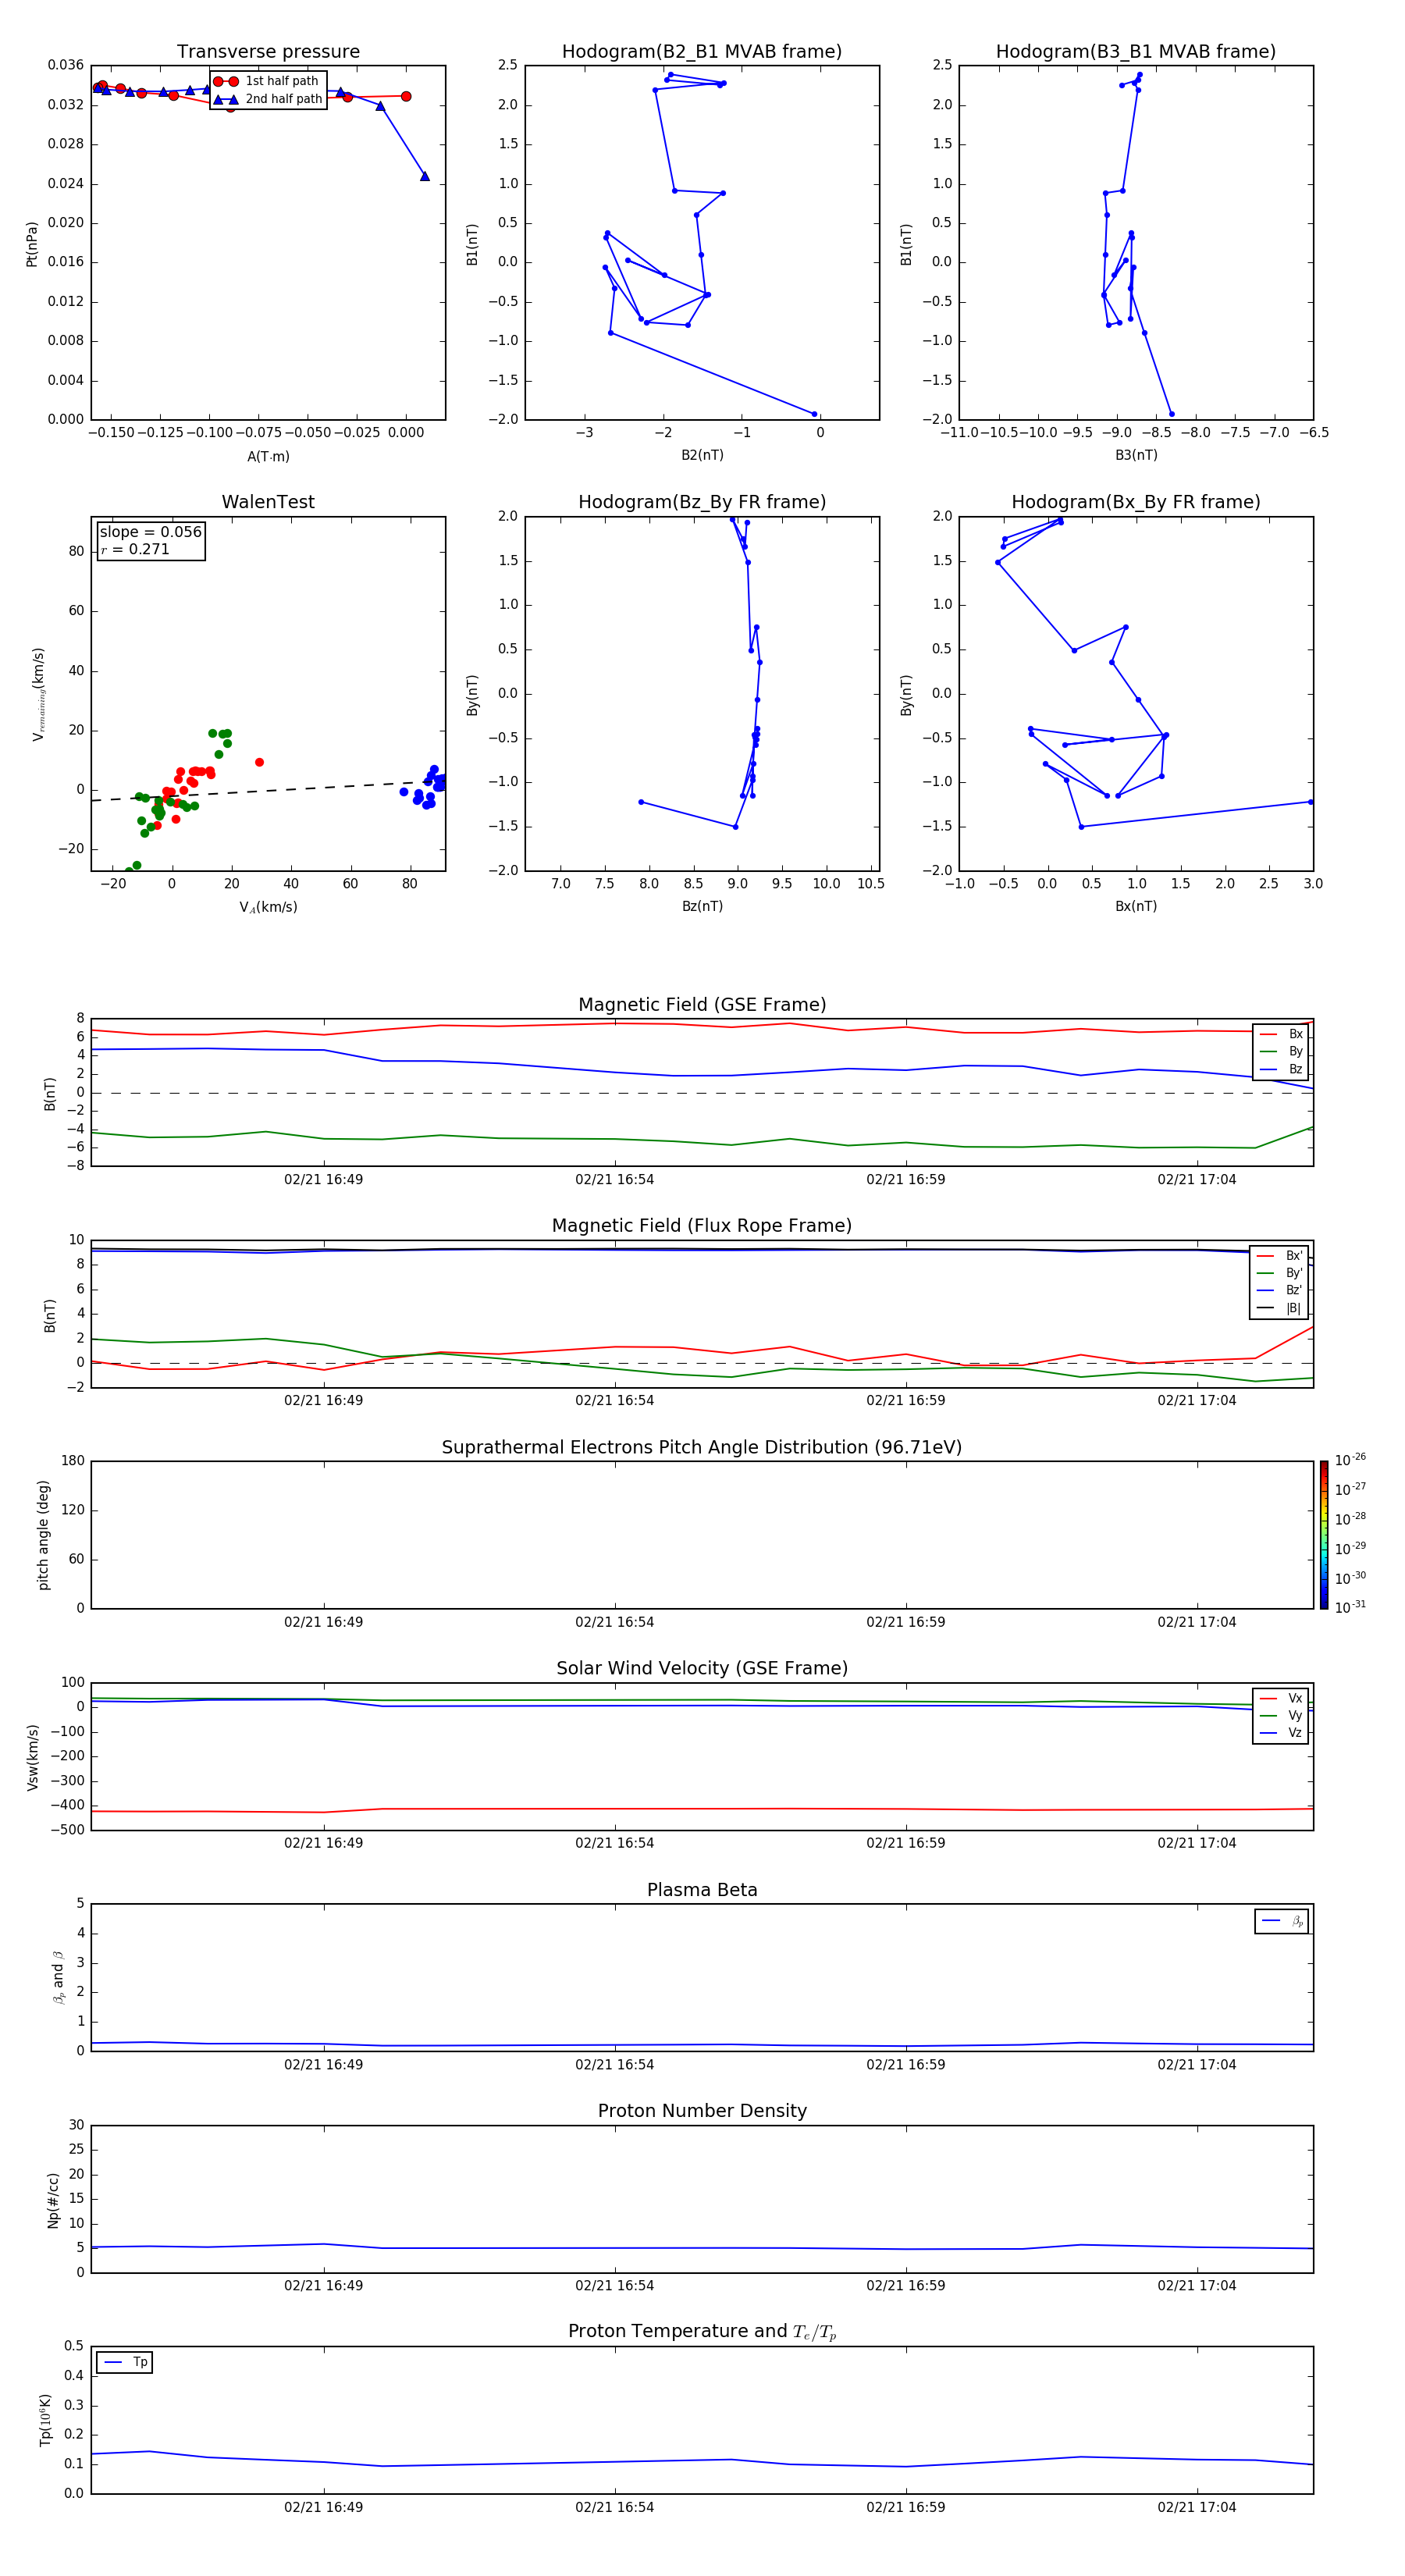1405x2576 pixels.
Task: Click the Bx' entry in Flux Rope legend
Action: [1279, 1256]
